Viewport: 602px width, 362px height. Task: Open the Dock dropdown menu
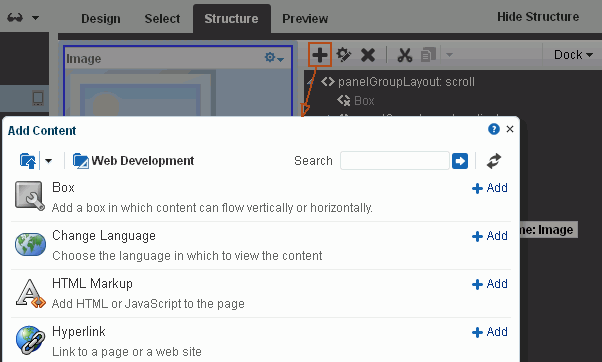[x=573, y=55]
